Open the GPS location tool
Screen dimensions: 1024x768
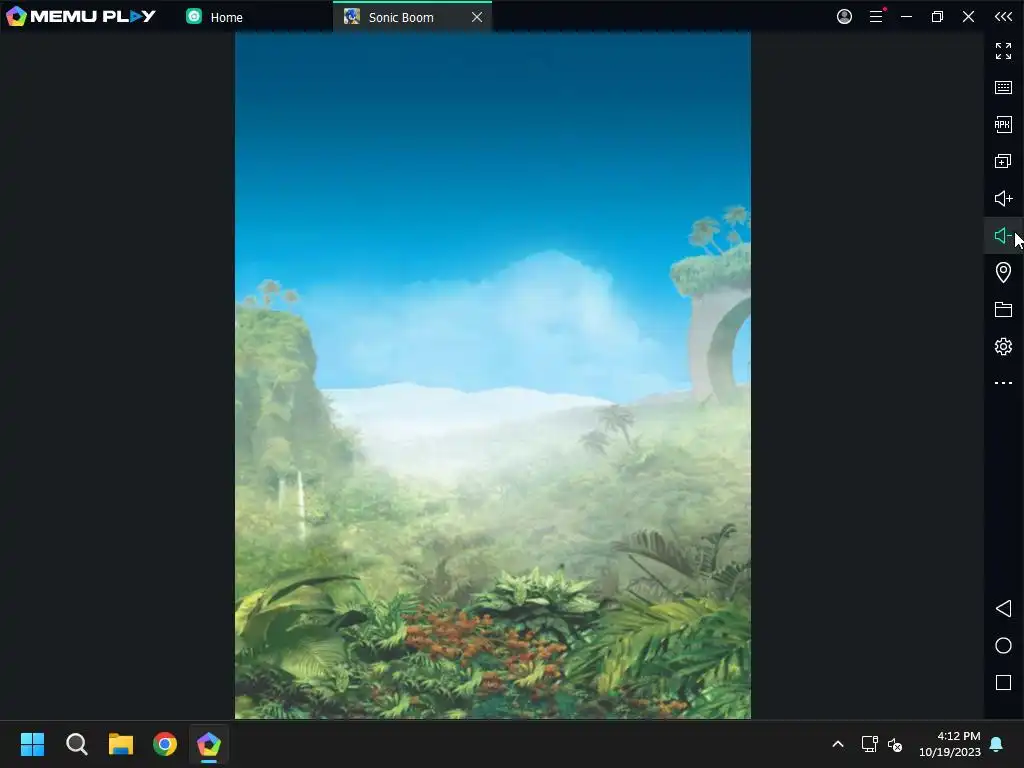click(1003, 272)
